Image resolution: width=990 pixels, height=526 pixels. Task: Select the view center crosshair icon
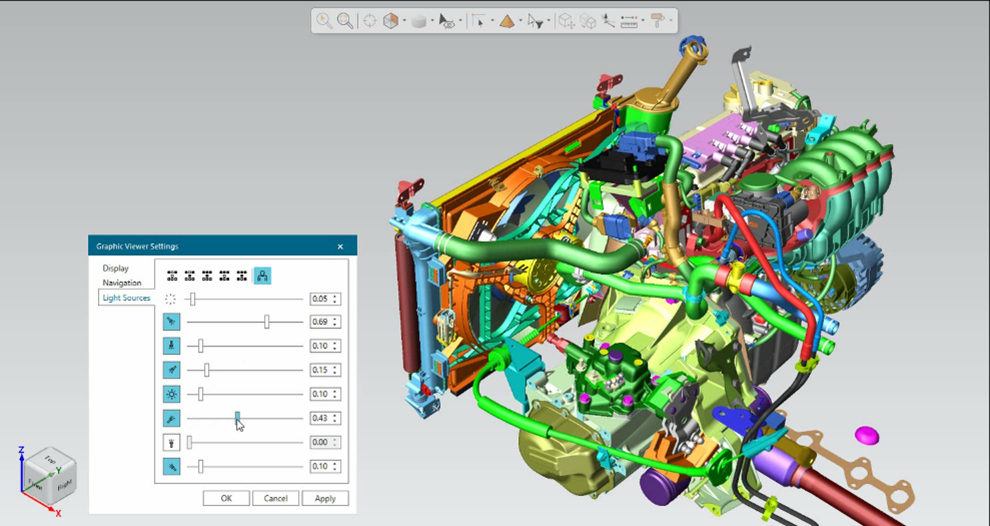tap(370, 21)
